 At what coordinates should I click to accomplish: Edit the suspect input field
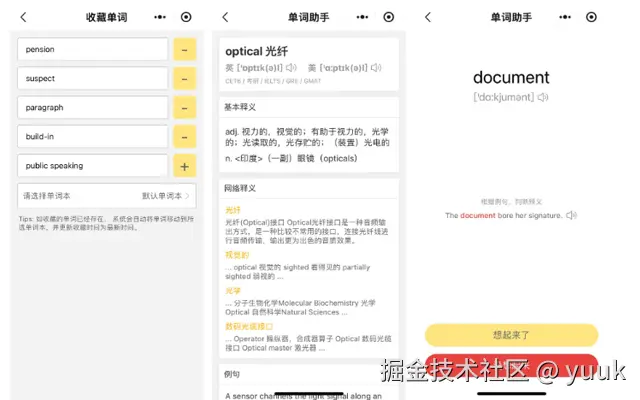(x=93, y=78)
